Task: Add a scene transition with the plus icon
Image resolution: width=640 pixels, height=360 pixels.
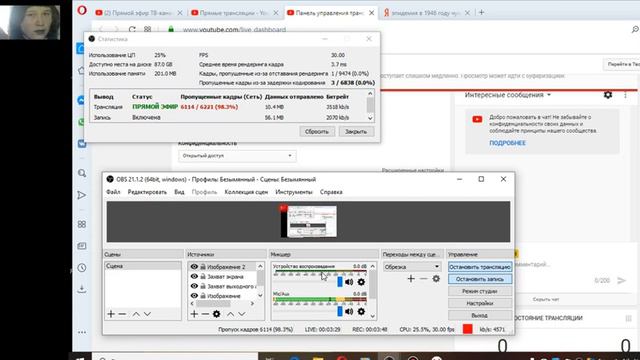Action: click(411, 278)
